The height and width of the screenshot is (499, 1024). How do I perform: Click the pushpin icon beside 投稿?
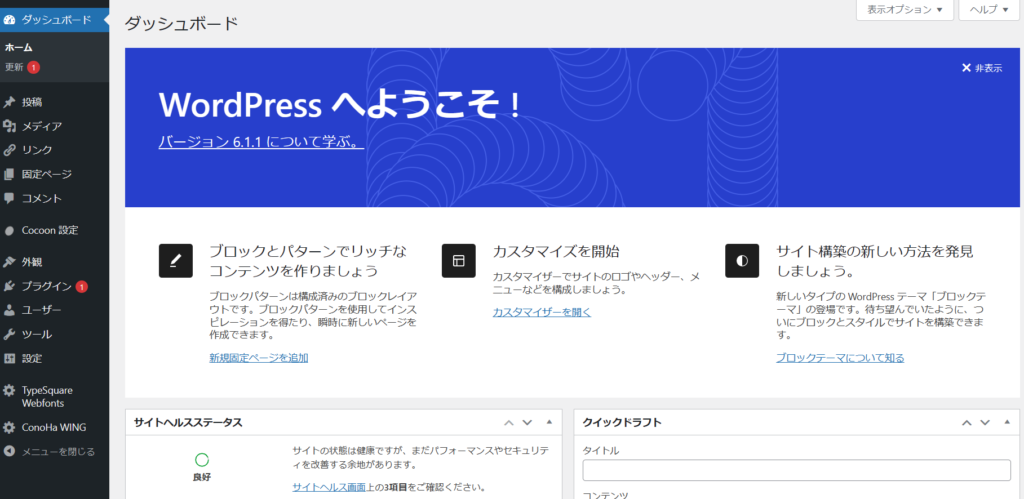pos(9,102)
